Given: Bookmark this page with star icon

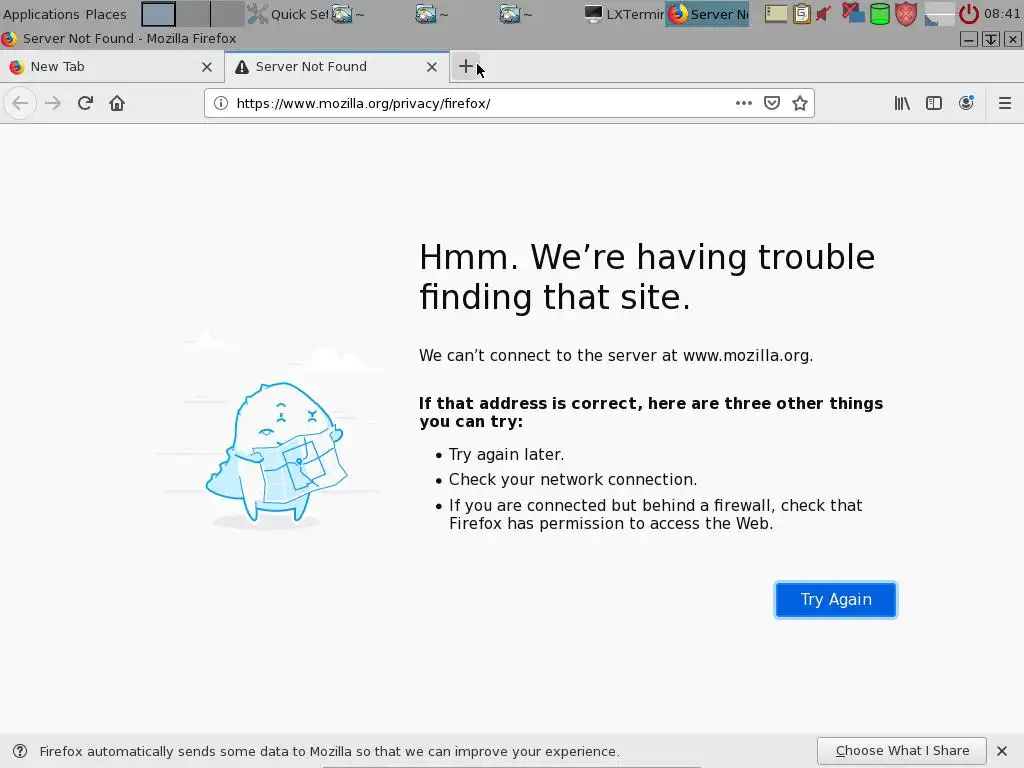Looking at the screenshot, I should [799, 103].
